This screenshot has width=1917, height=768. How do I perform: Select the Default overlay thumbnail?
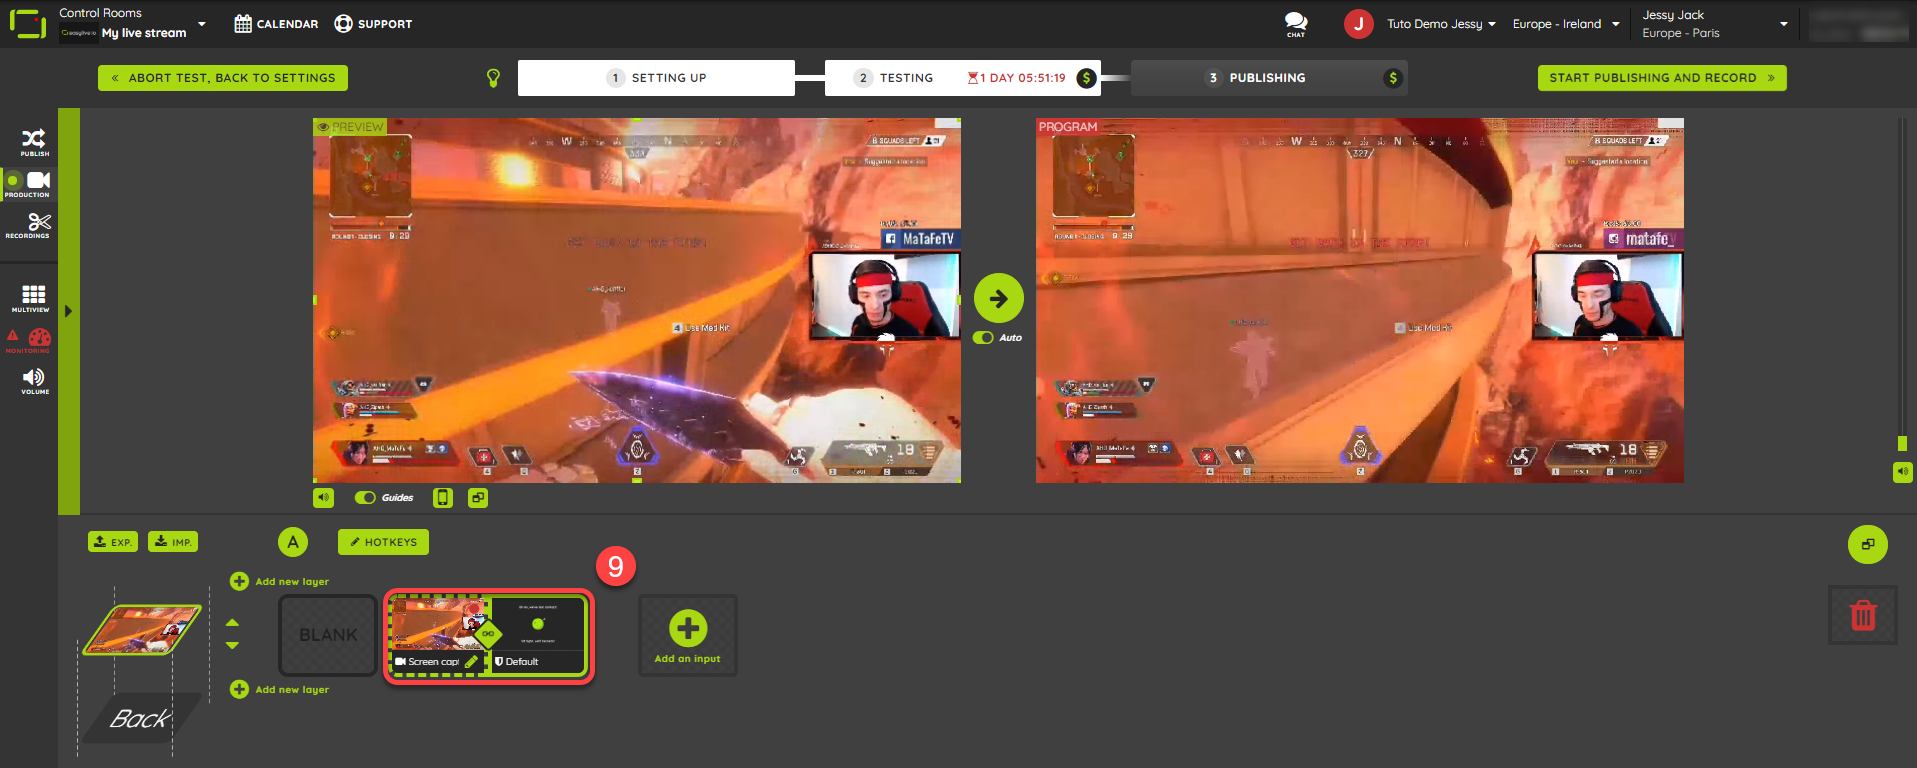[538, 626]
